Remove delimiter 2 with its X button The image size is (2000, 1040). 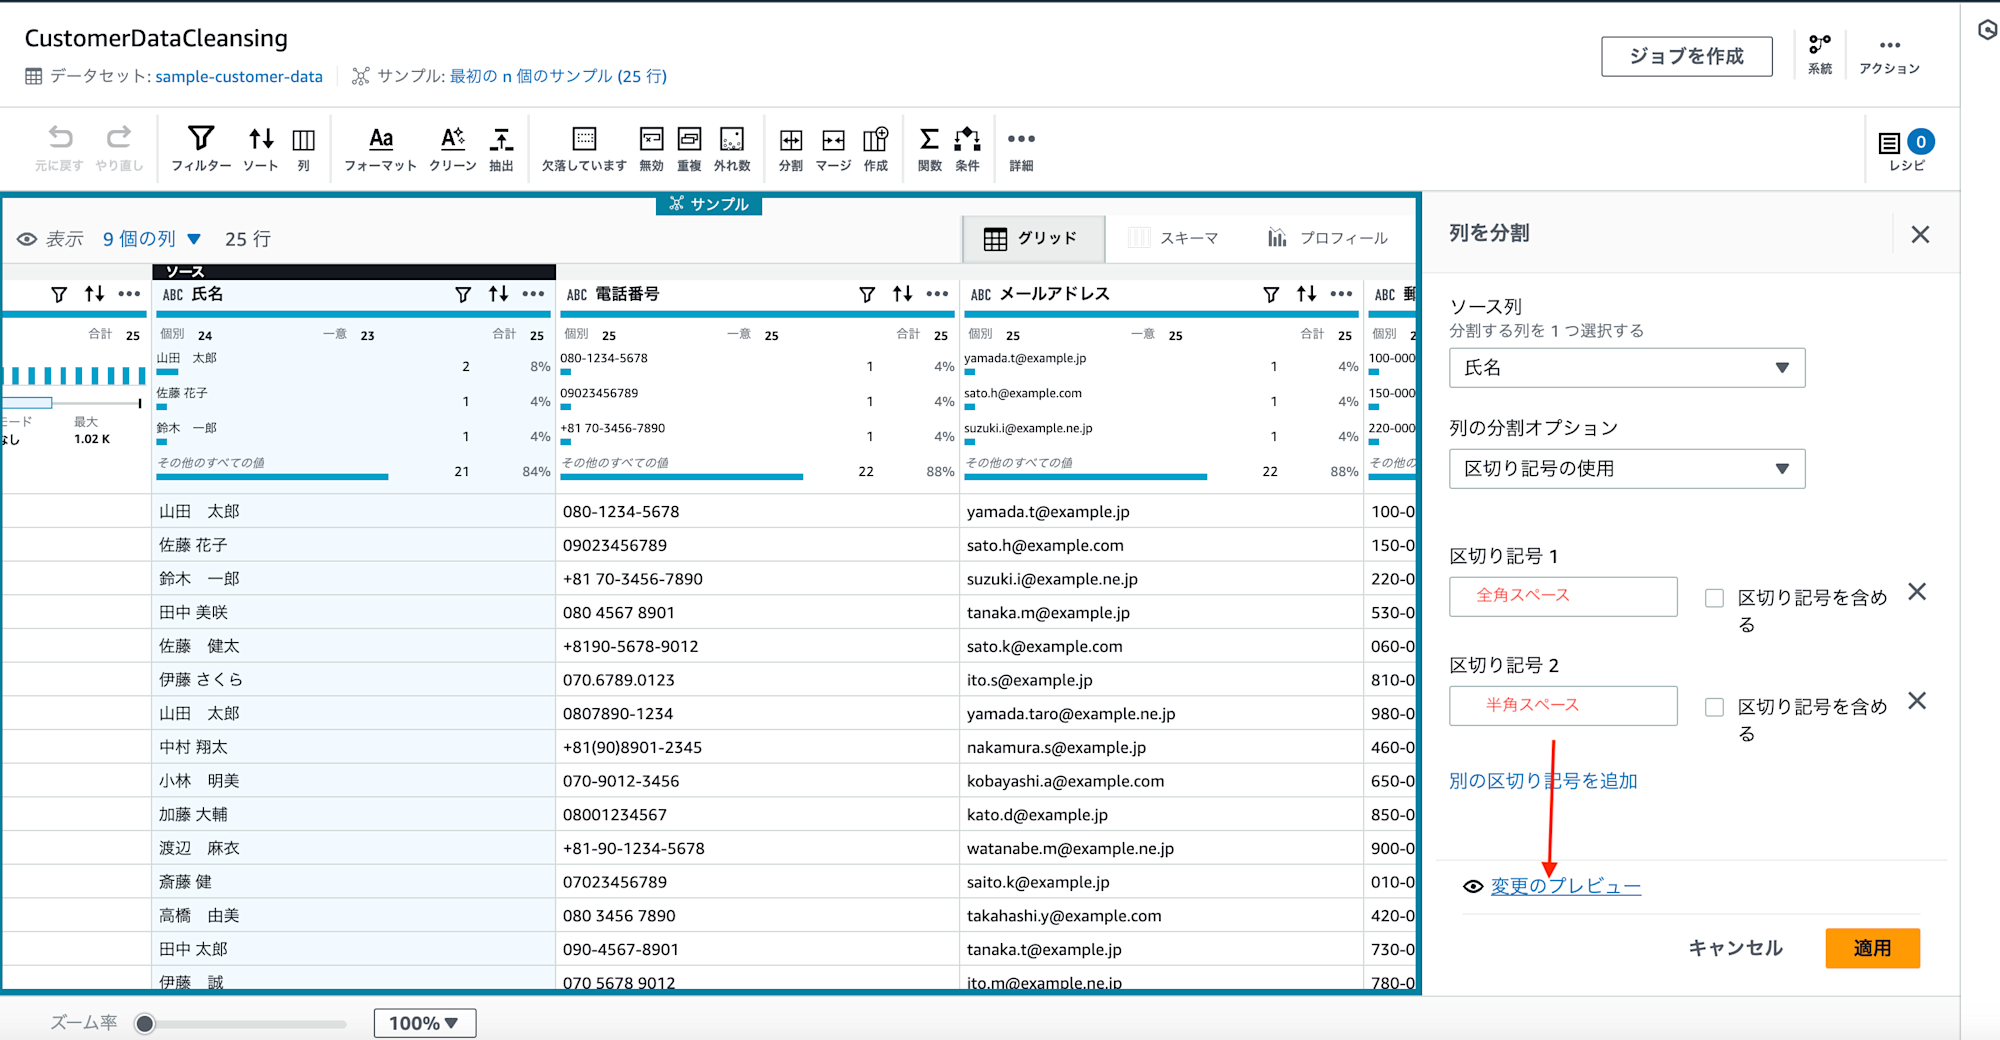tap(1917, 701)
